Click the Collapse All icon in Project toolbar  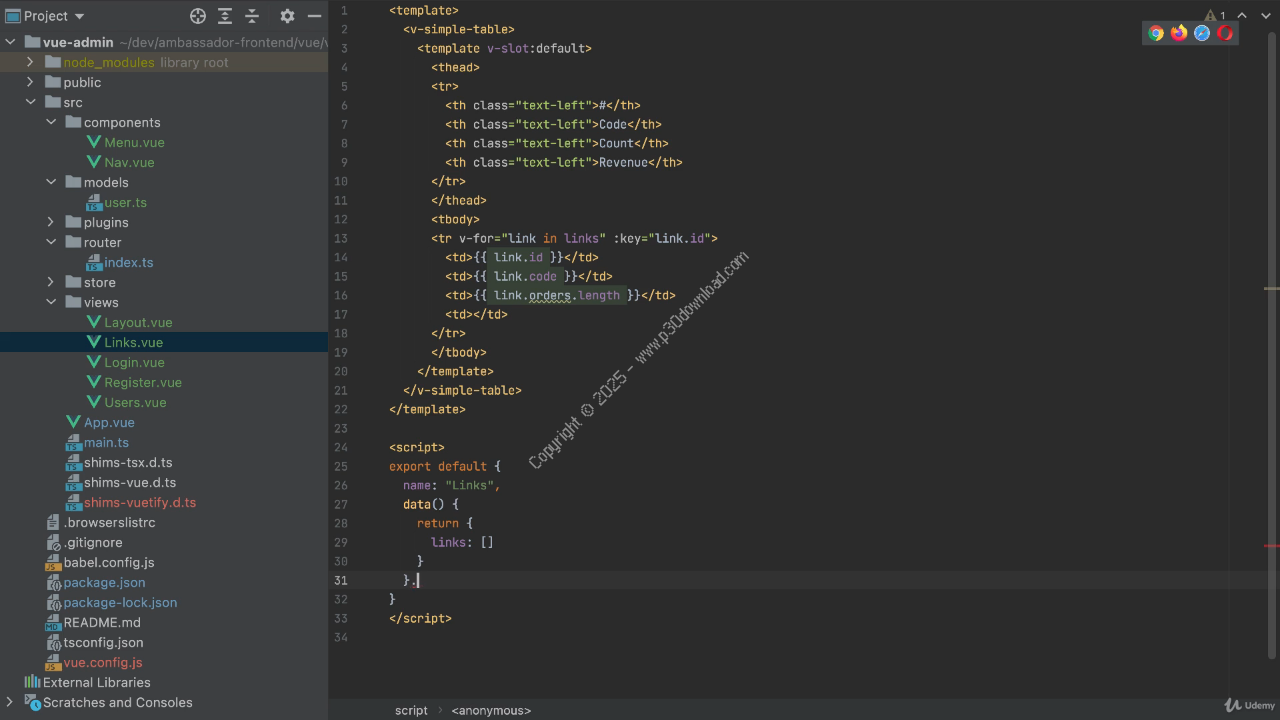(x=252, y=16)
